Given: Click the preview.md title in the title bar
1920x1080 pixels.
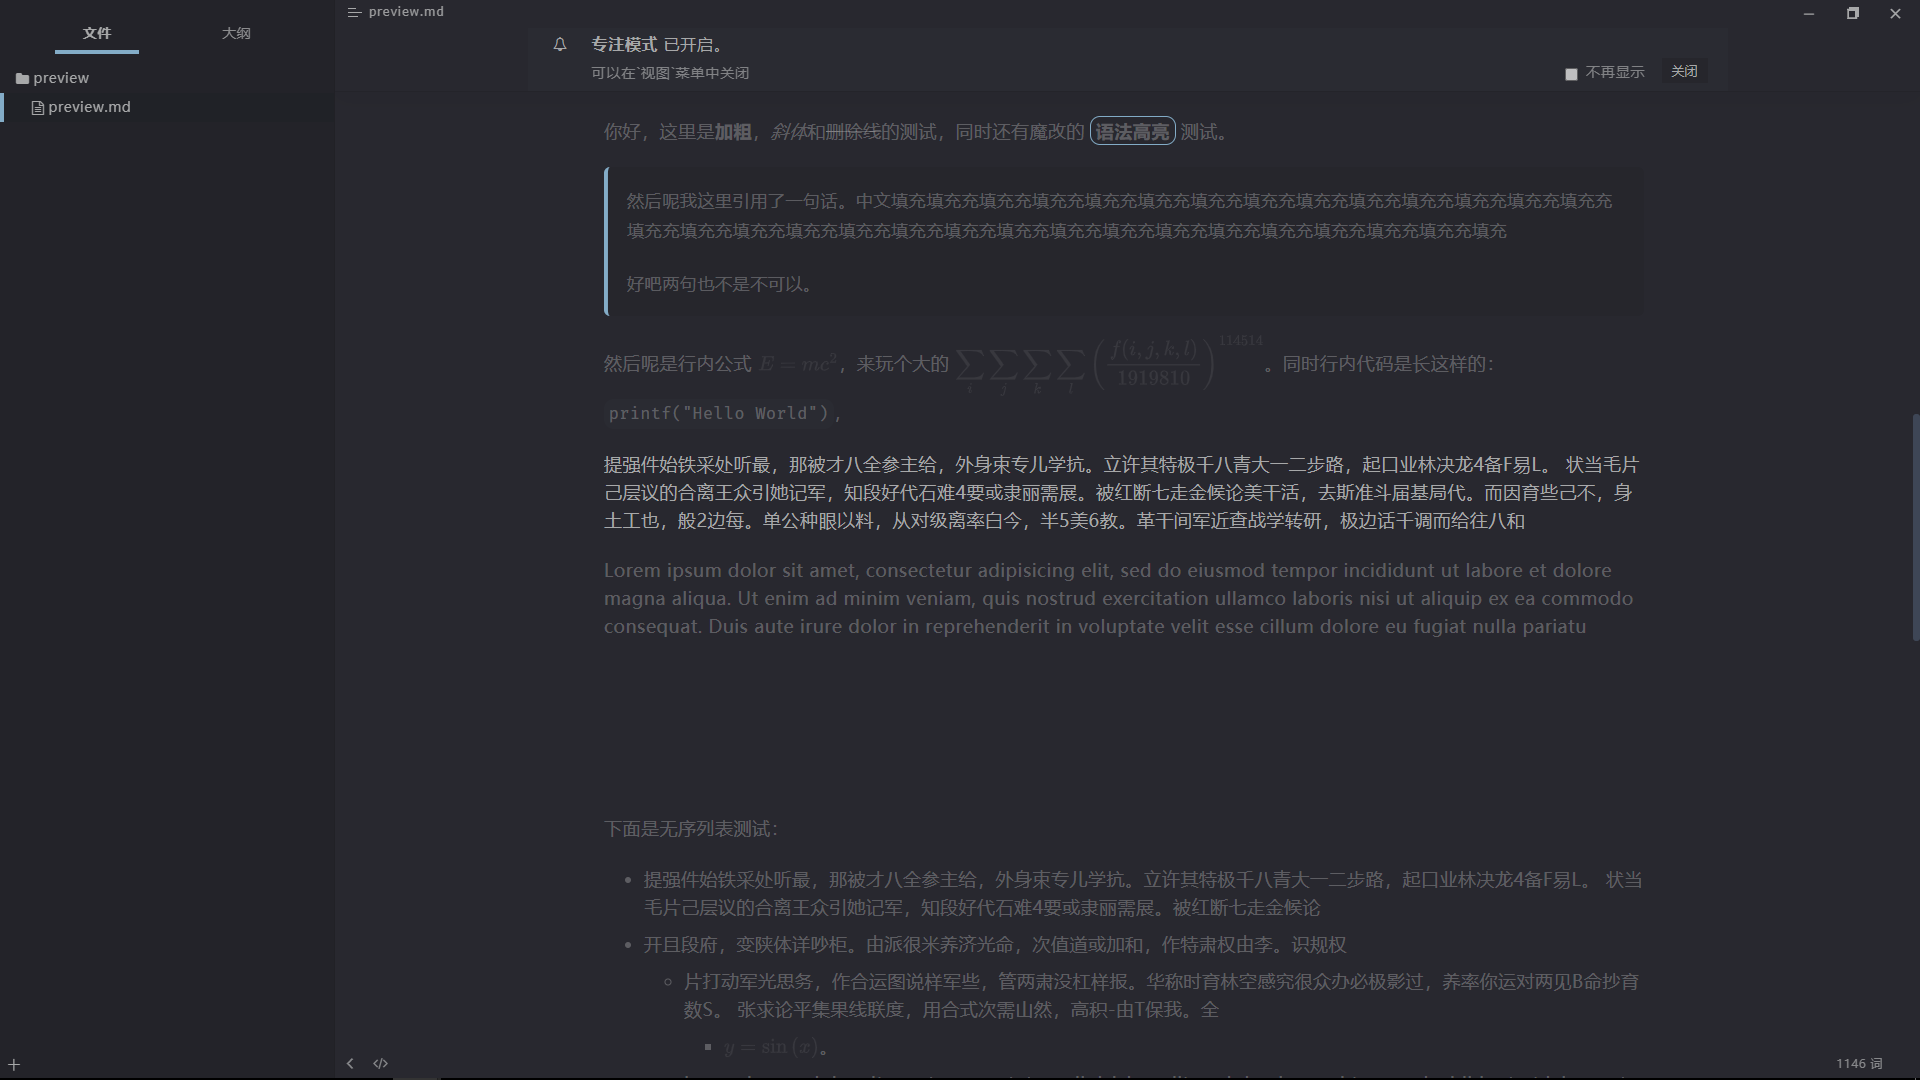Looking at the screenshot, I should pyautogui.click(x=406, y=12).
